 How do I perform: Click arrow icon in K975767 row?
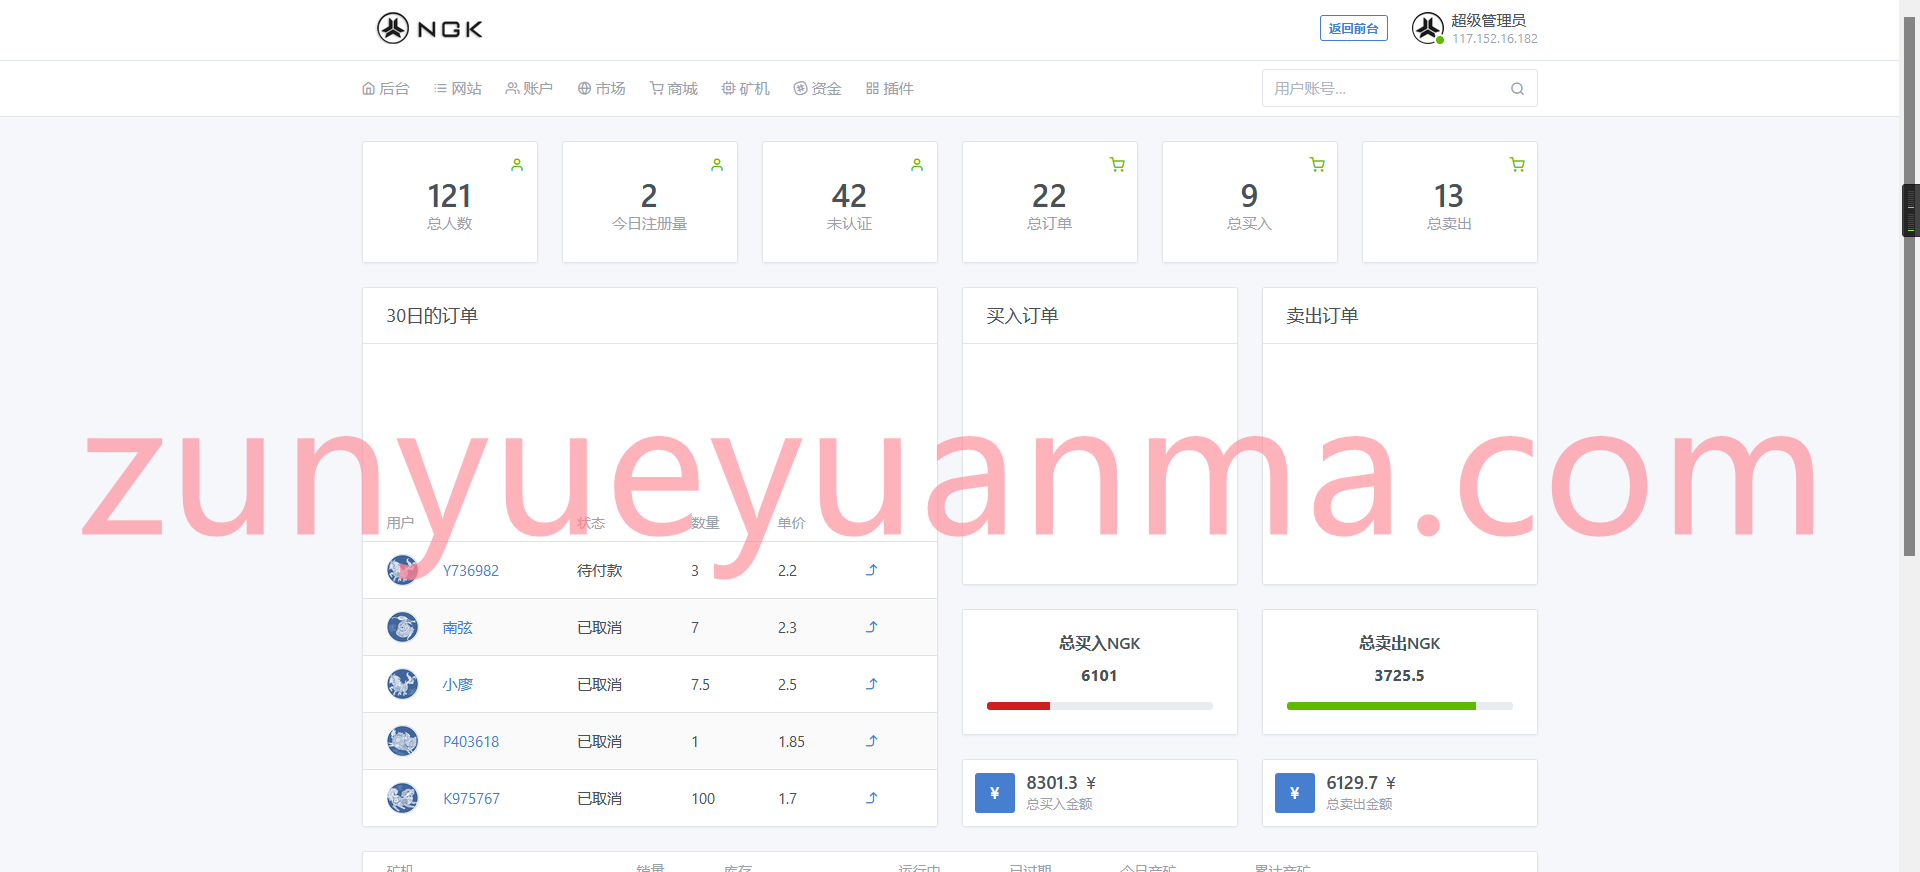point(871,798)
